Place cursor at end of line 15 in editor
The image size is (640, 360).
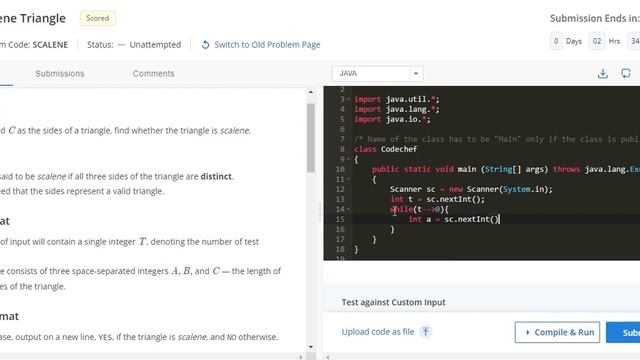click(500, 219)
